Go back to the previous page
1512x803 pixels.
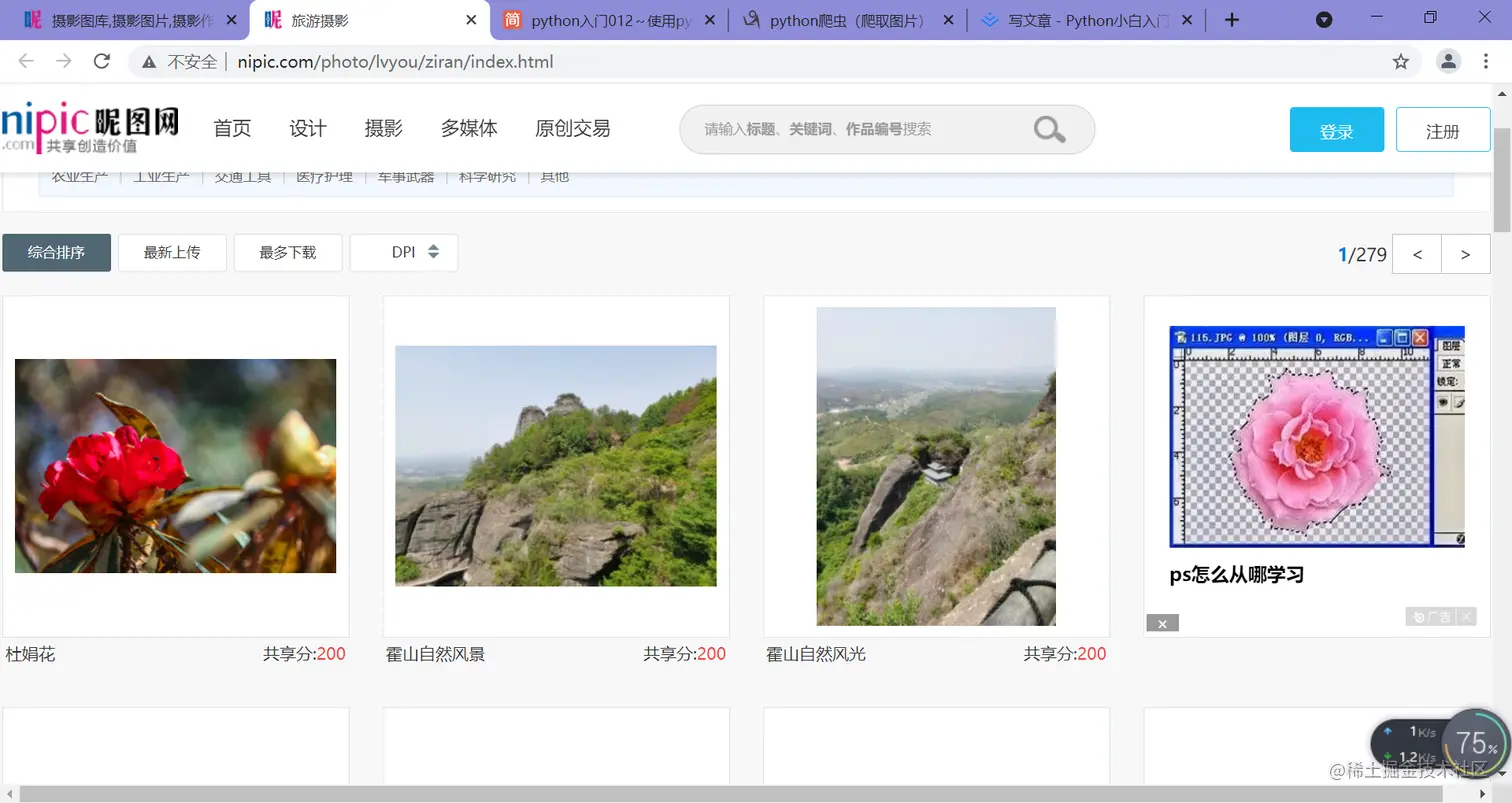tap(26, 62)
